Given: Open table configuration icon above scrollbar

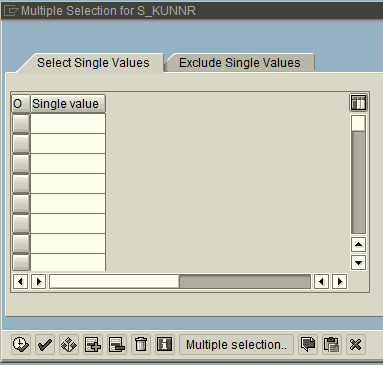Looking at the screenshot, I should tap(358, 102).
